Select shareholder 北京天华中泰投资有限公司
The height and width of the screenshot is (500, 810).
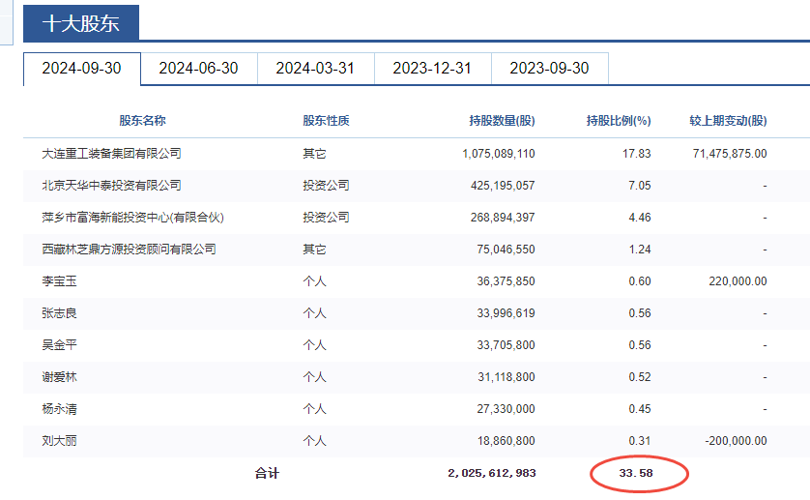pos(112,185)
